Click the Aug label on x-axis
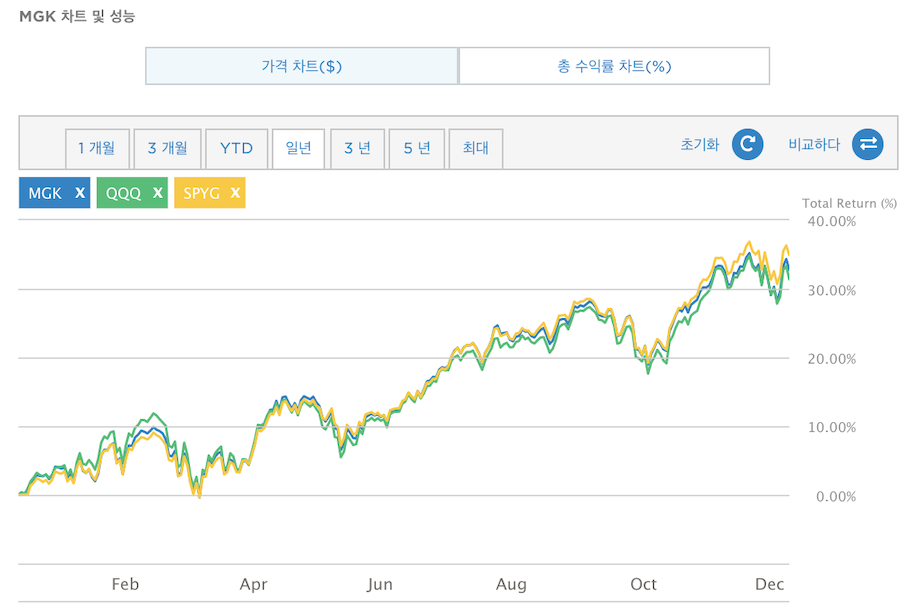Viewport: 907px width, 604px height. point(511,584)
